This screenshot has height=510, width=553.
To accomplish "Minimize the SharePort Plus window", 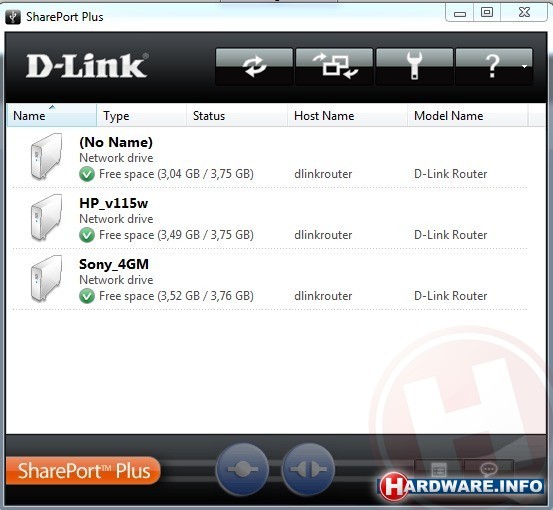I will click(460, 13).
